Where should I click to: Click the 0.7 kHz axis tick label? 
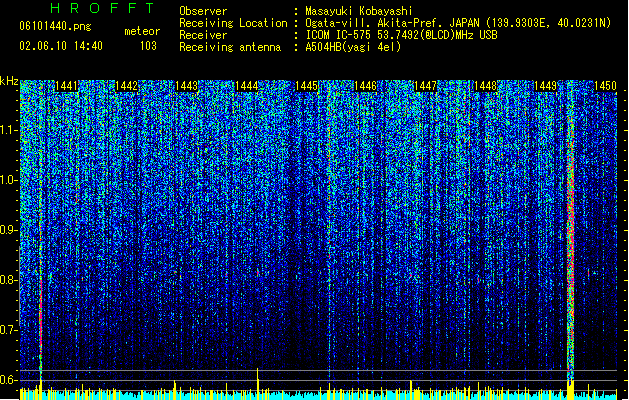click(x=8, y=330)
